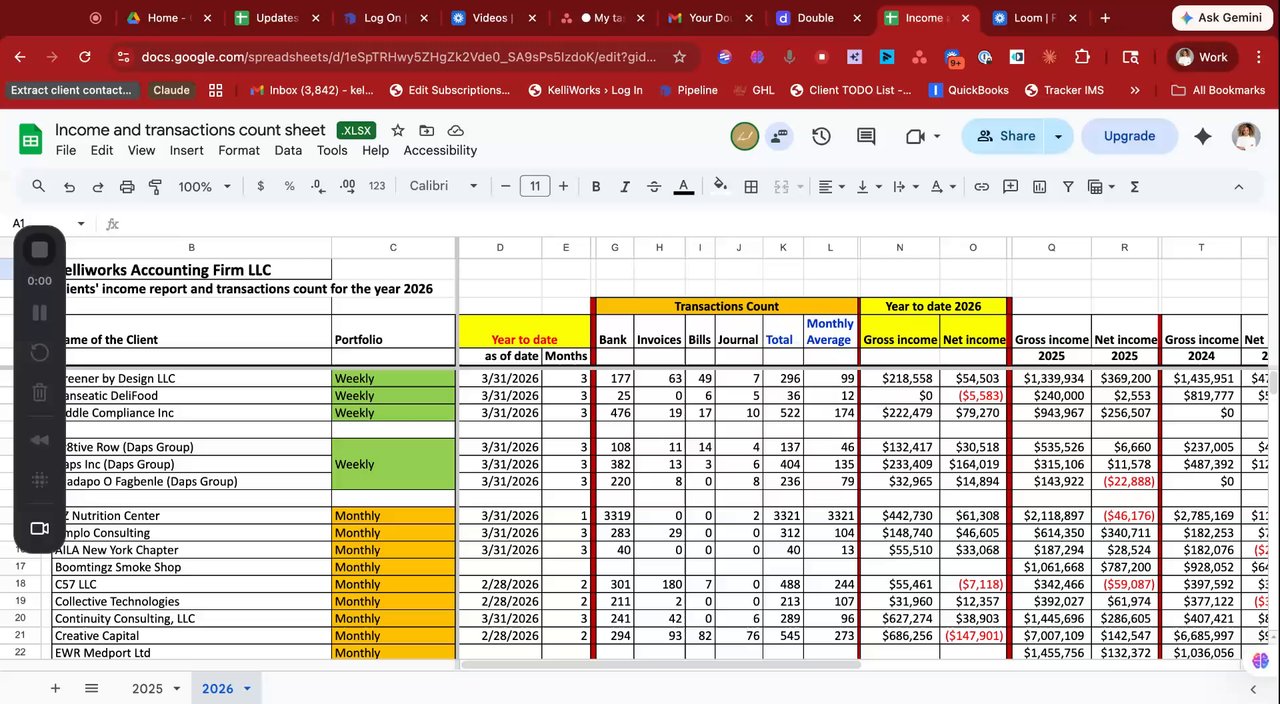Collapse the toolbar with hide menus arrow
The height and width of the screenshot is (704, 1280).
1238,187
